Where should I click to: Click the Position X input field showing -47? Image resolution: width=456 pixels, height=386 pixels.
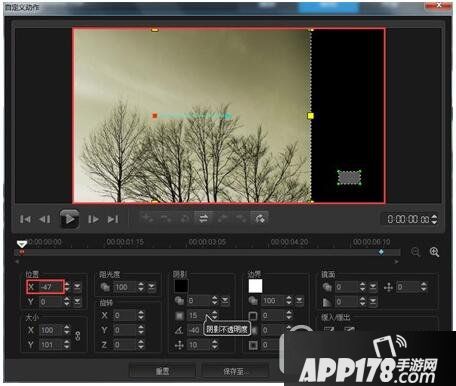51,287
